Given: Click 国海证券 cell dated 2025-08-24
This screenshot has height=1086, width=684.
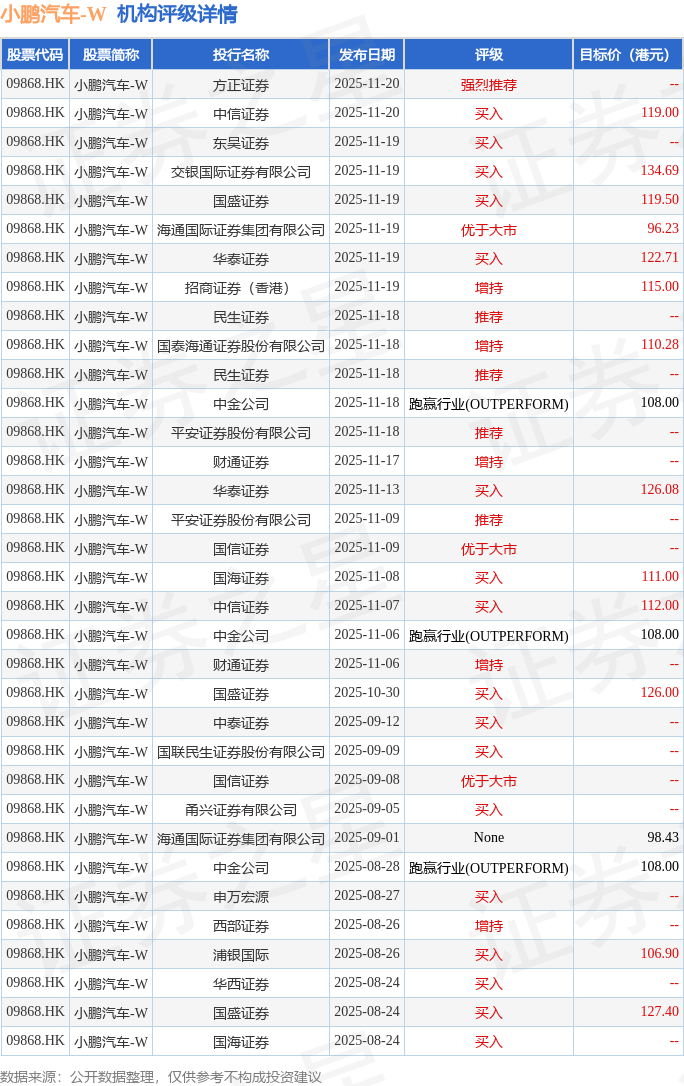Looking at the screenshot, I should pos(241,1042).
